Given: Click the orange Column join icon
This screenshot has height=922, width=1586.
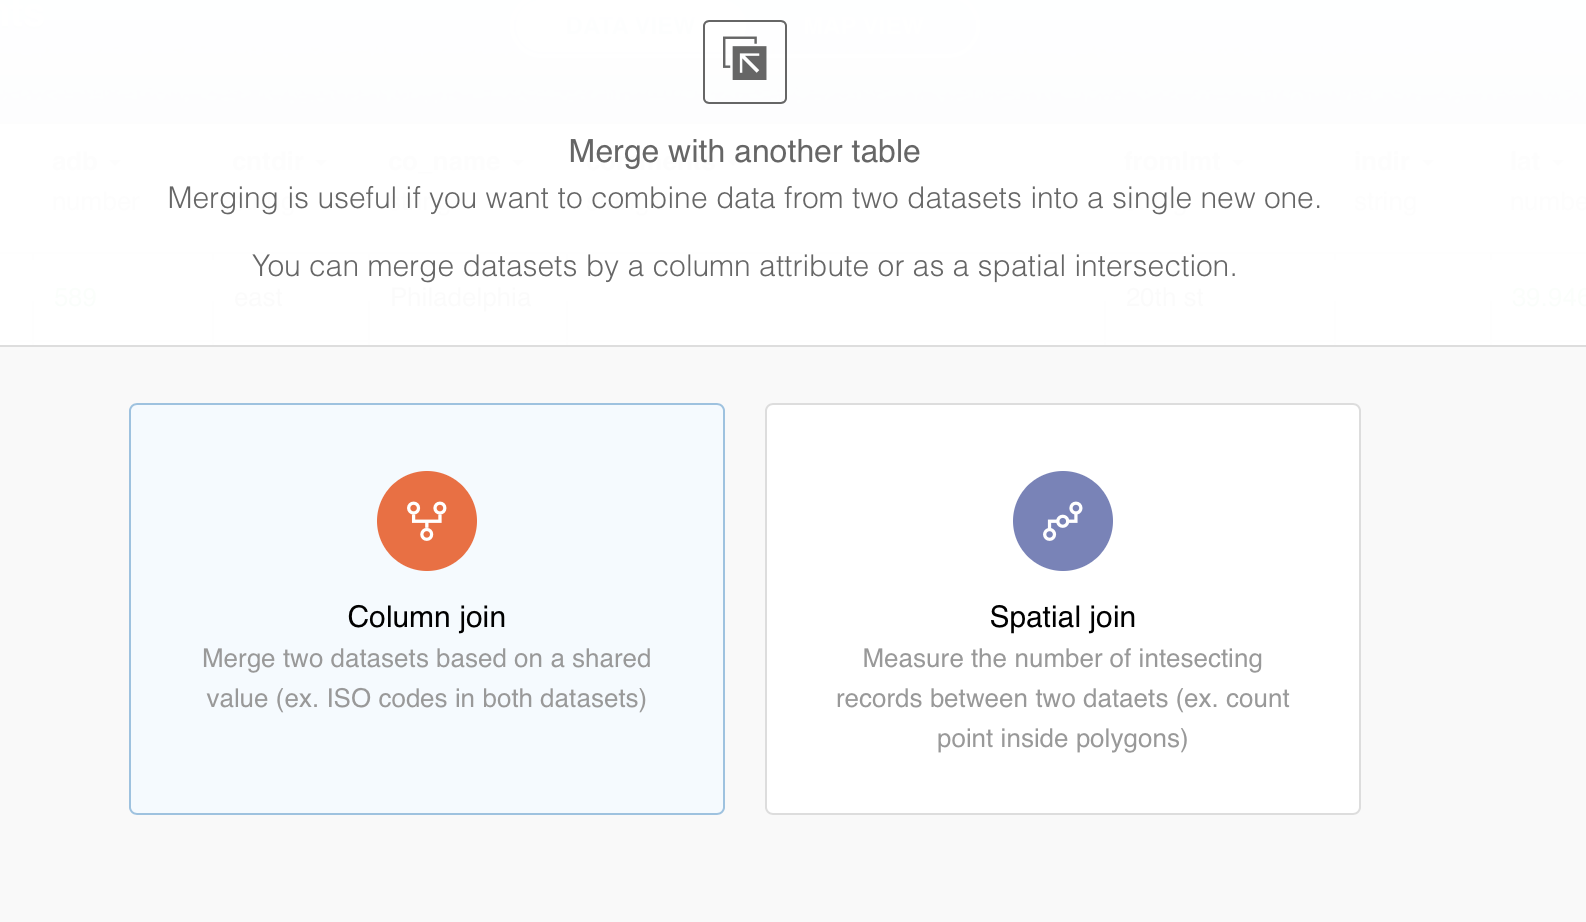Looking at the screenshot, I should click(x=427, y=521).
